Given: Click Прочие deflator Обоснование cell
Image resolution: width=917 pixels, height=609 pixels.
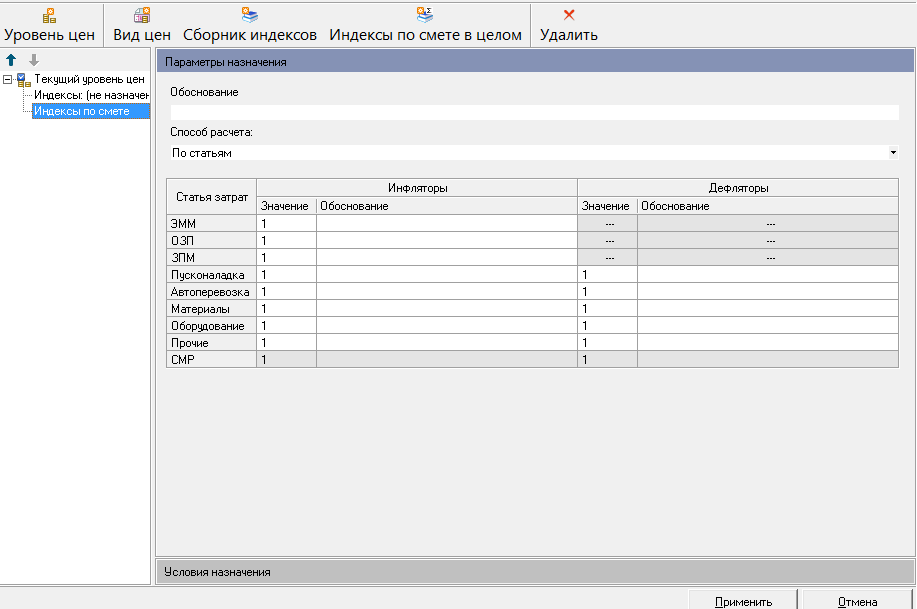Looking at the screenshot, I should click(768, 342).
